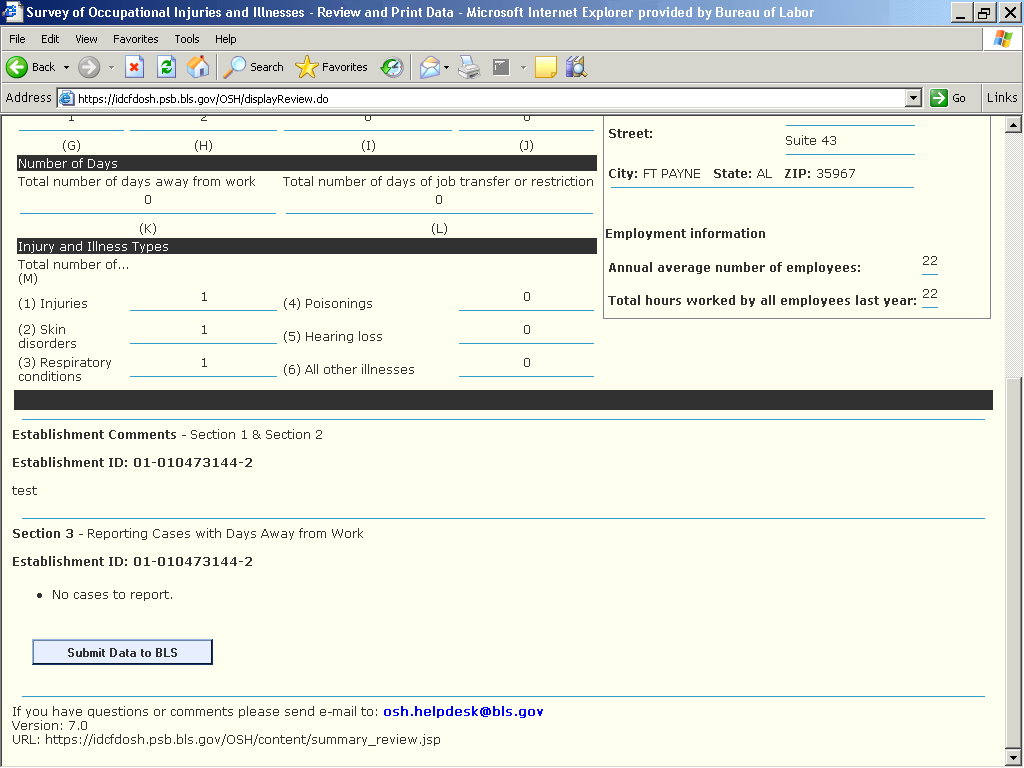Viewport: 1024px width, 768px height.
Task: Open the Favorites star panel
Action: [x=332, y=67]
